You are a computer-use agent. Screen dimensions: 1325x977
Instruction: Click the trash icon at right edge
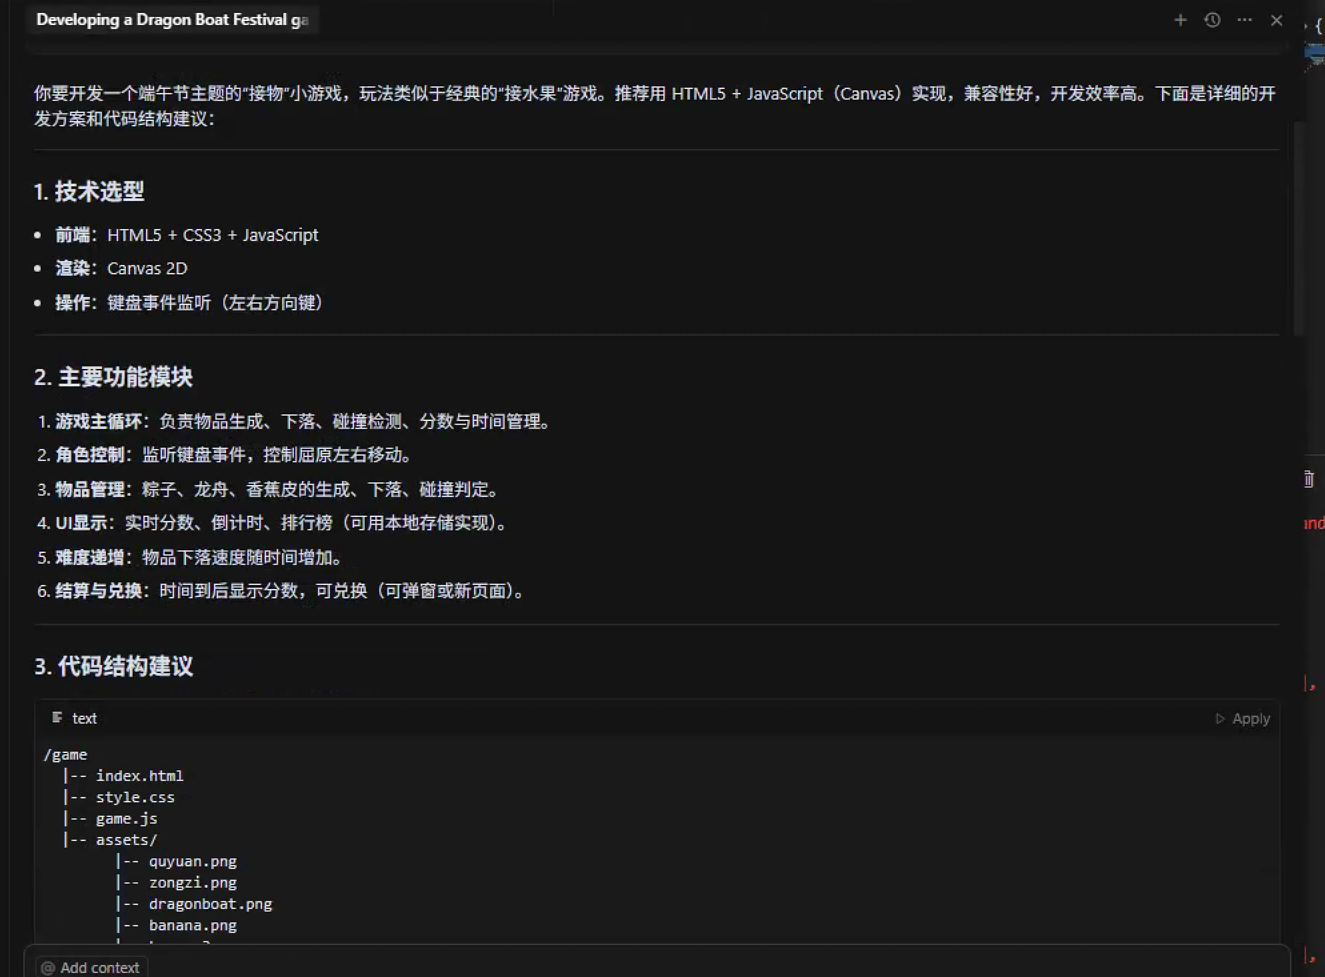[x=1308, y=479]
